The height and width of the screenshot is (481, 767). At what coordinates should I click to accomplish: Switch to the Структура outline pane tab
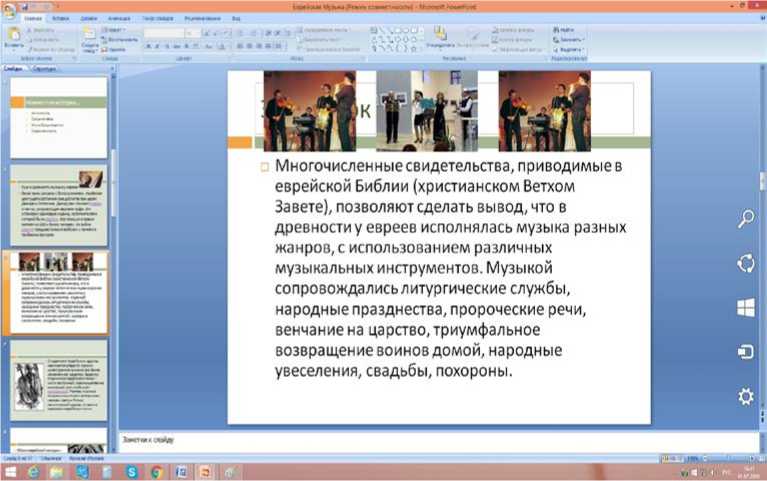45,69
